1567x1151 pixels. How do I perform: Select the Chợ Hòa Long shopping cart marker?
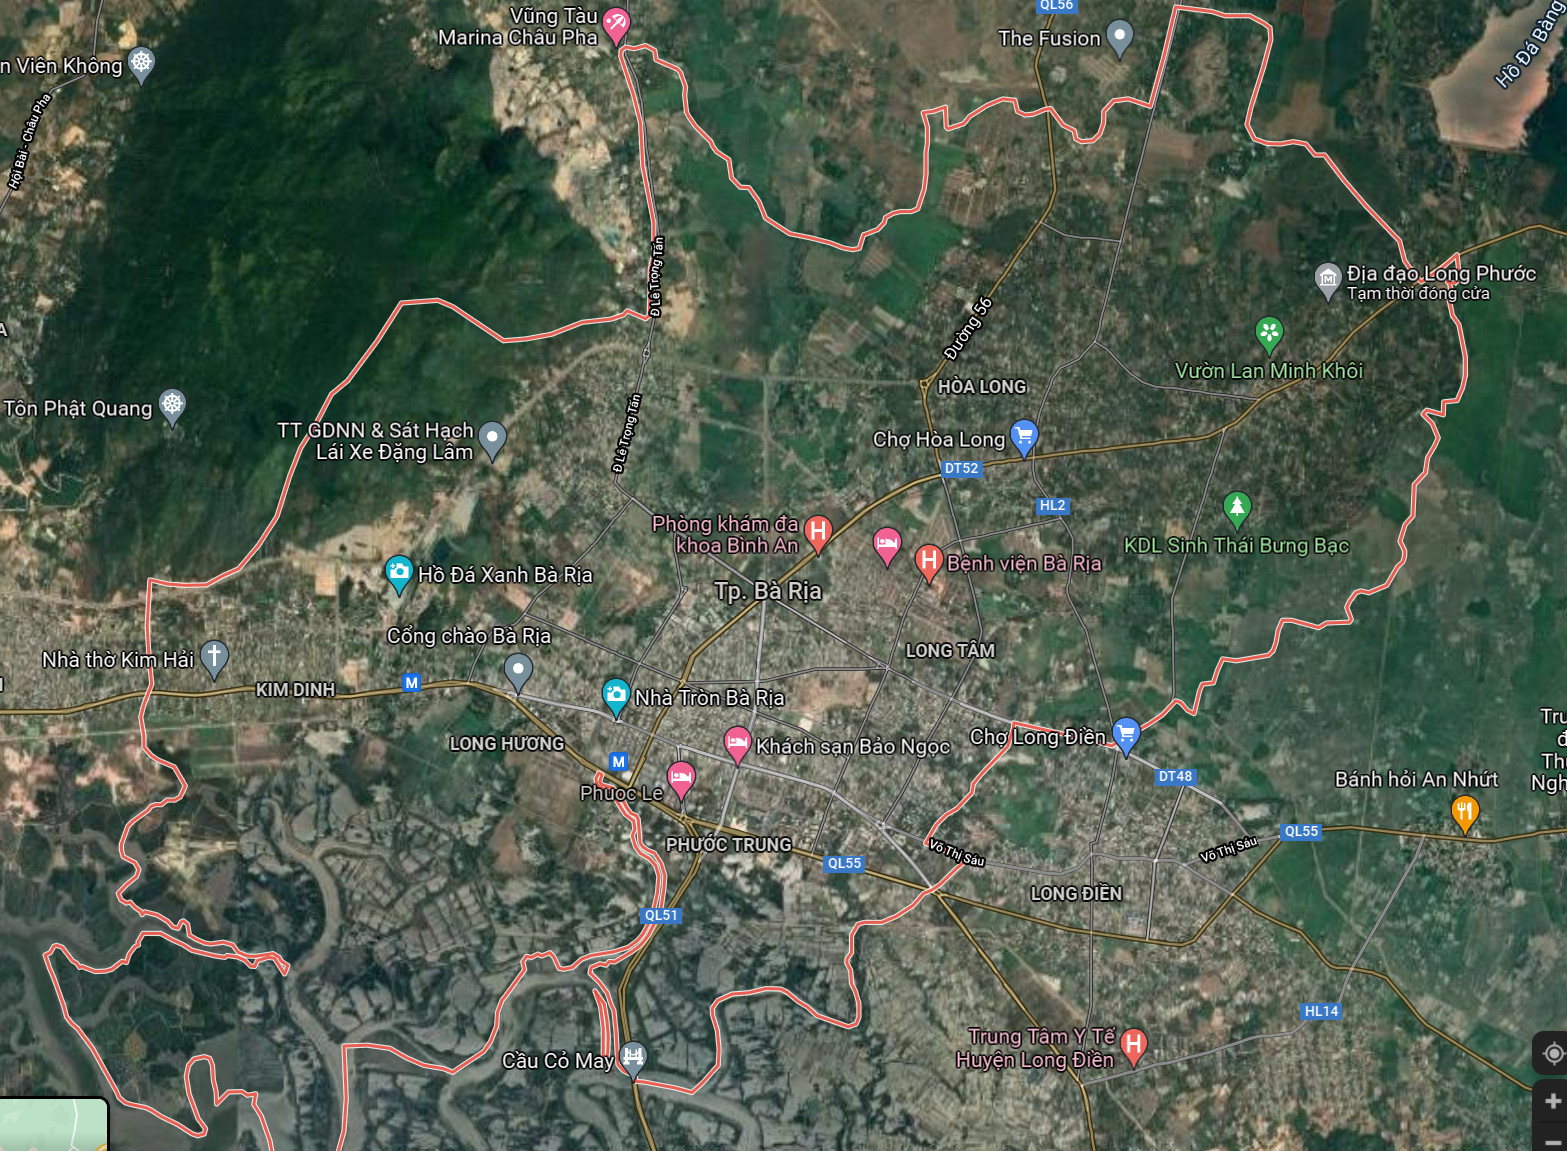(1023, 436)
